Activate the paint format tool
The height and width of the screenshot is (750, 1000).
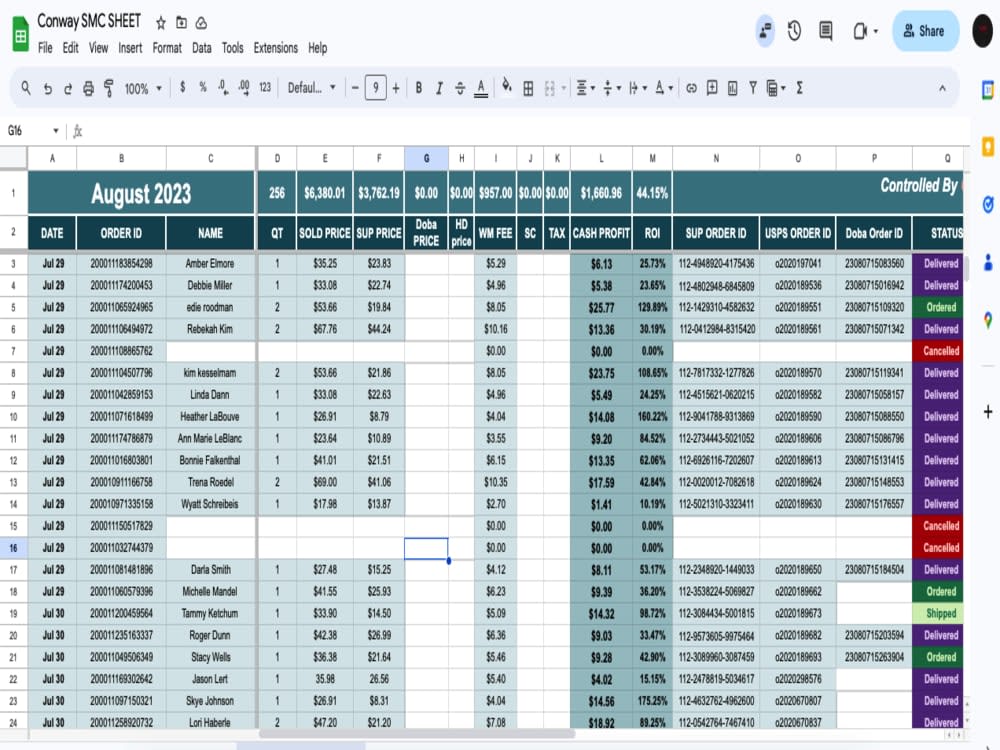[x=108, y=88]
